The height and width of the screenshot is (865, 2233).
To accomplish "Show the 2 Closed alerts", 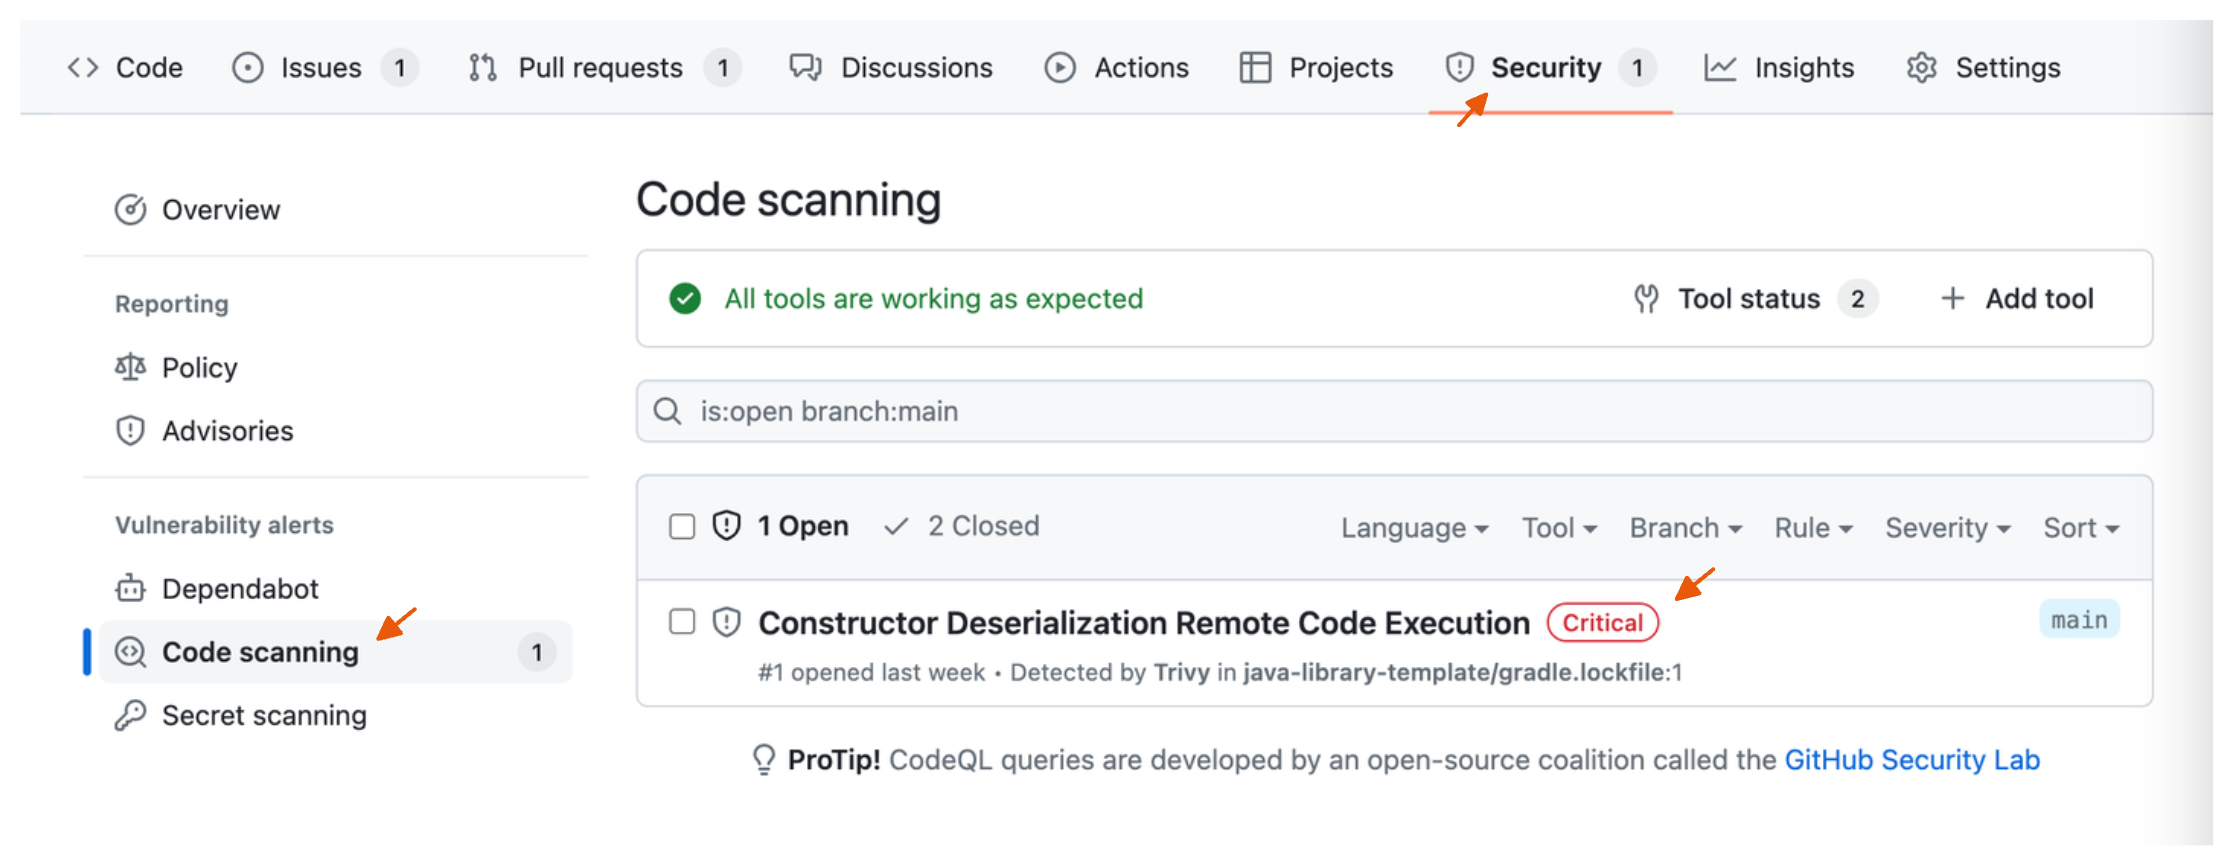I will (963, 527).
